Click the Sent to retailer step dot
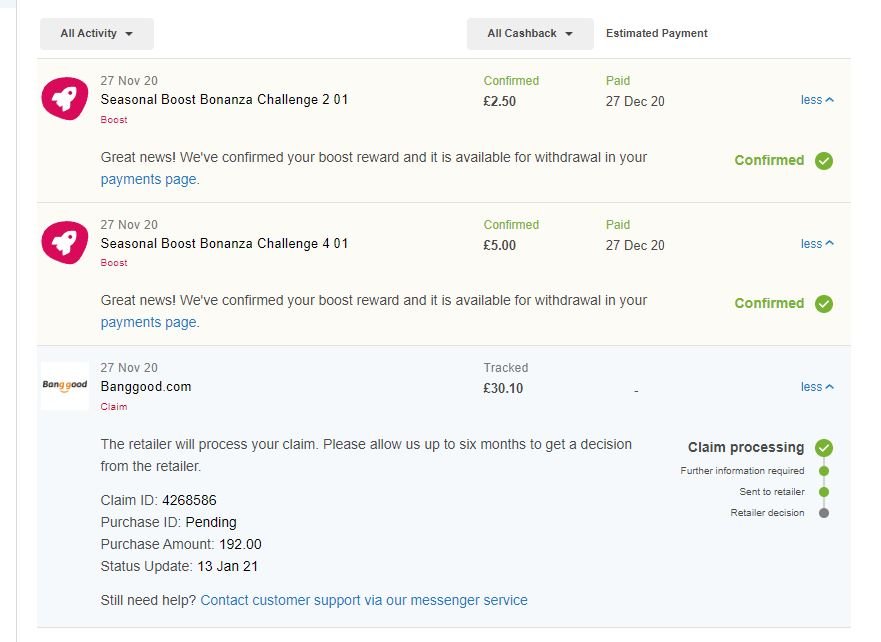 (824, 492)
